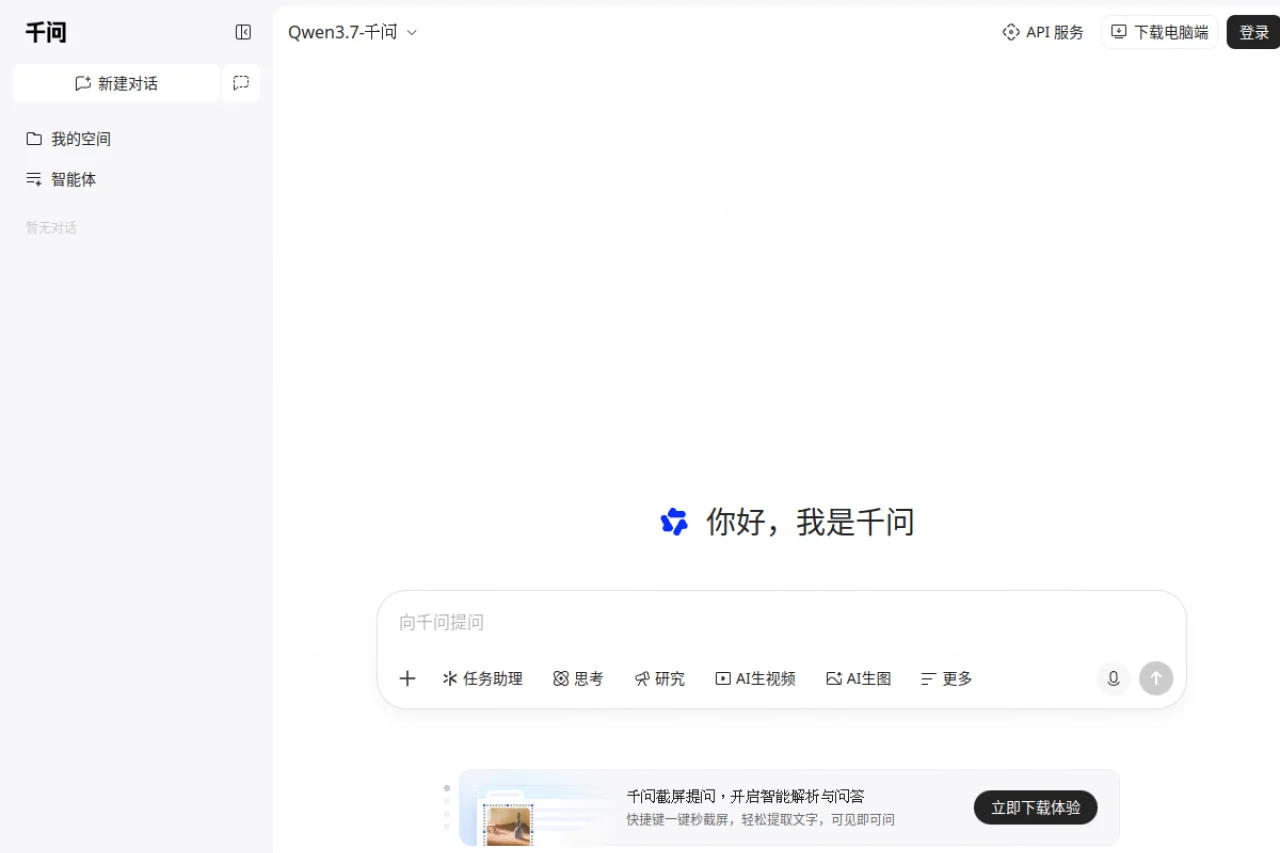
Task: Click the 快捷键一键秒截屏 banner subtitle
Action: pyautogui.click(x=761, y=820)
